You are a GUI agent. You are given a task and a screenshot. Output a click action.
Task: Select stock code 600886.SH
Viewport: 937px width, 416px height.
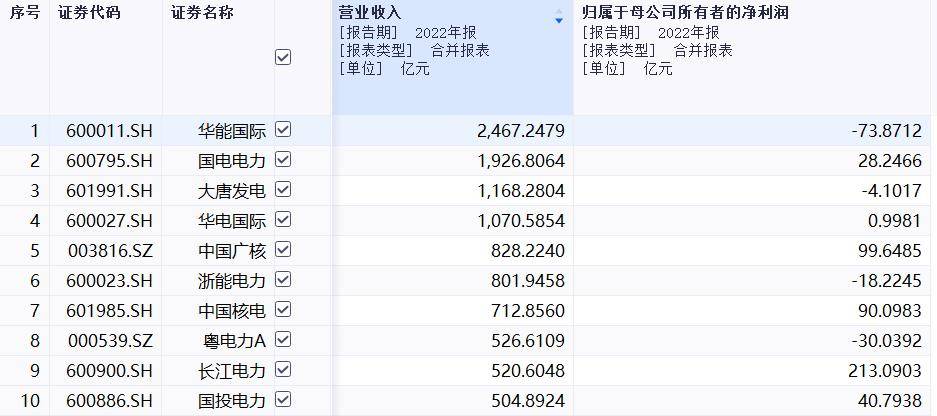coord(109,400)
